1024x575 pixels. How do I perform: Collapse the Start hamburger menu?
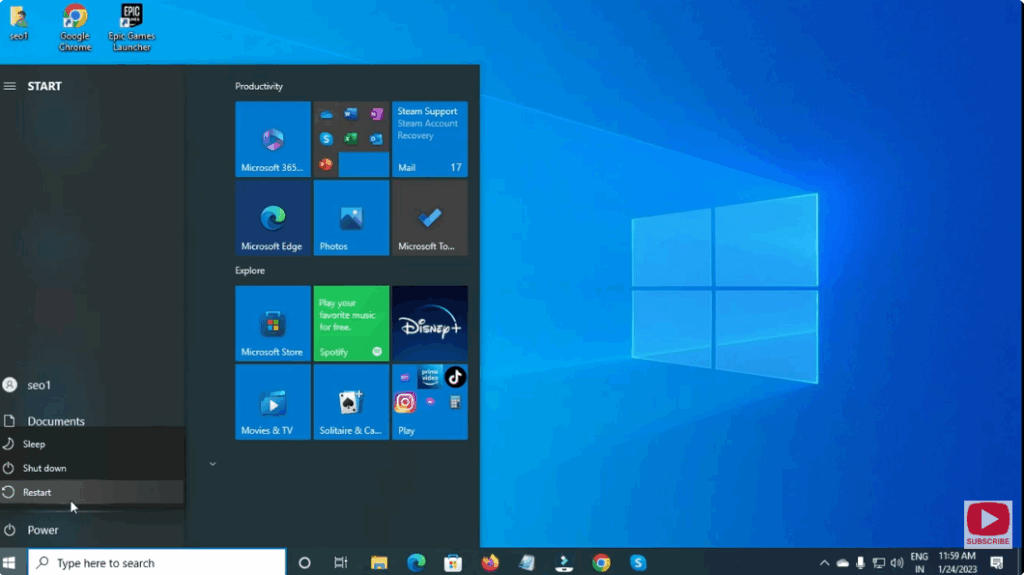(10, 86)
